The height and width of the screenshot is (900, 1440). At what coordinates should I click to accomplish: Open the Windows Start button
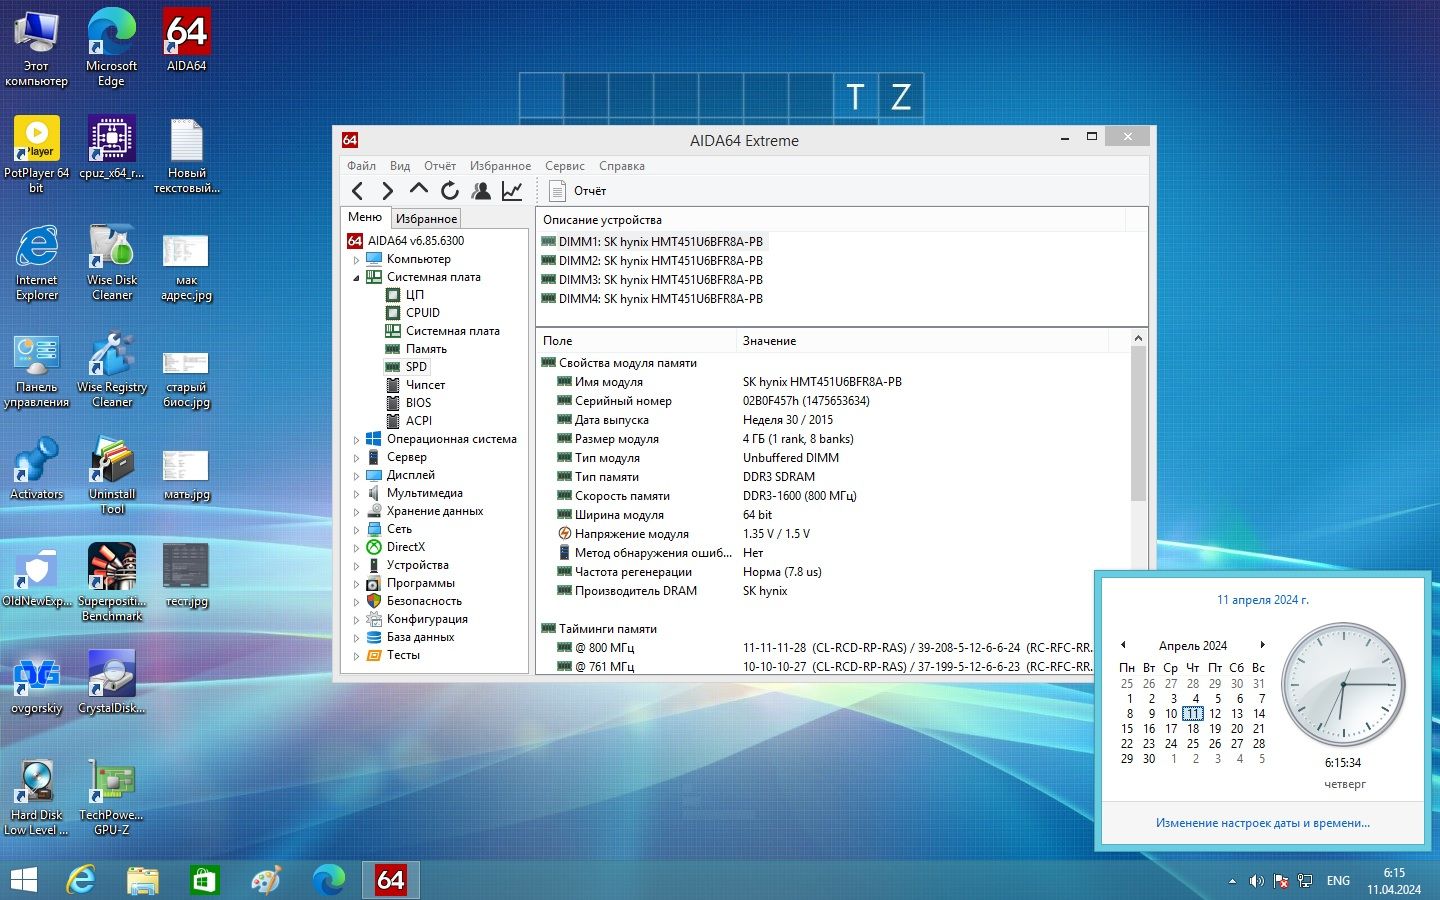click(x=24, y=880)
